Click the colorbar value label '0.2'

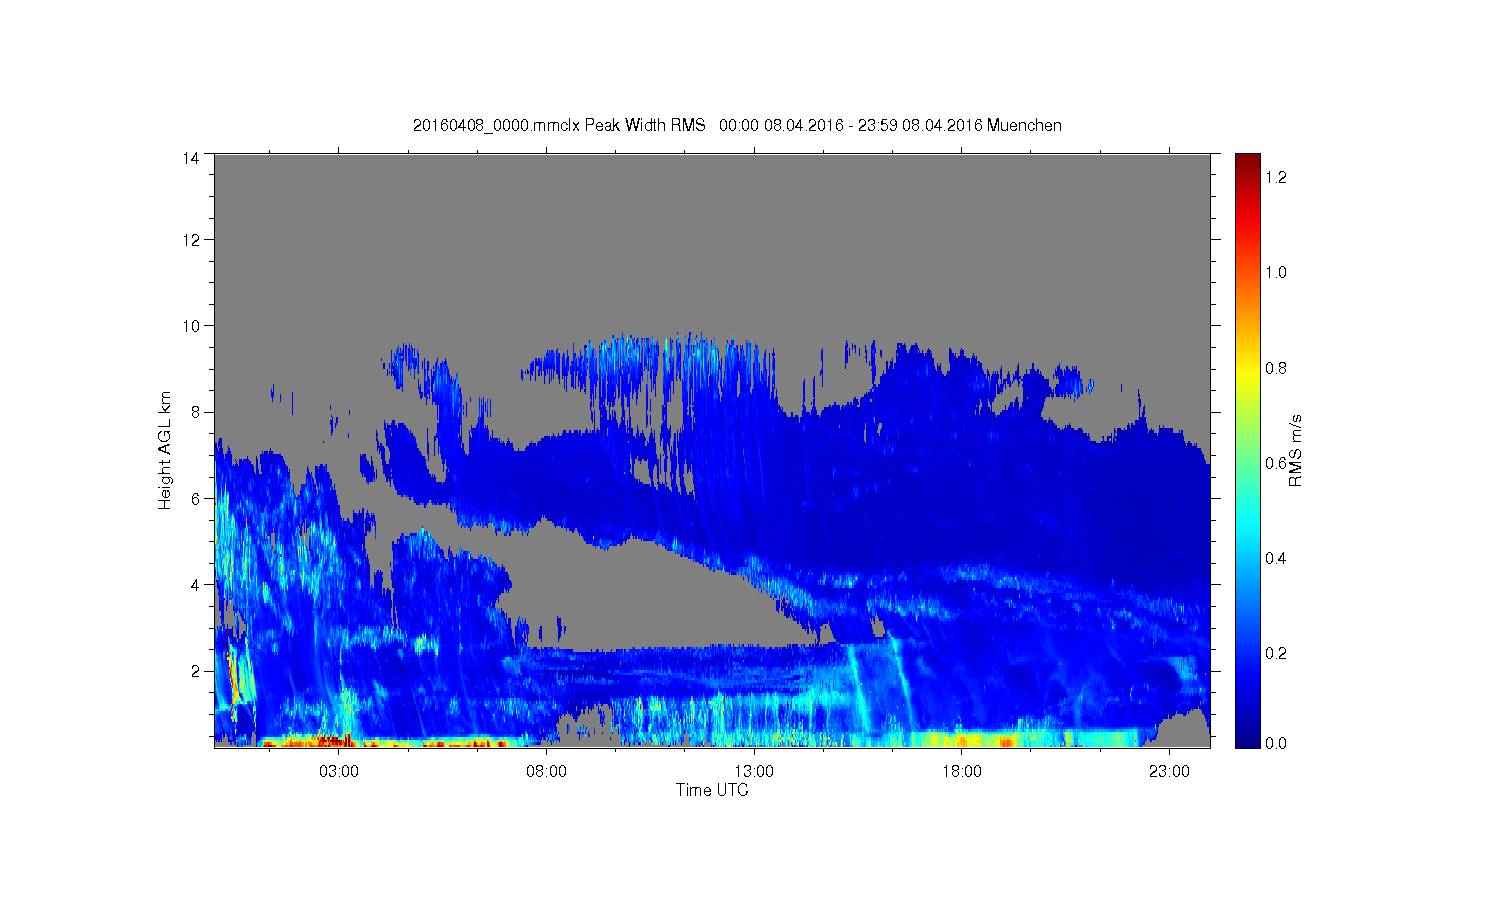tap(1276, 653)
